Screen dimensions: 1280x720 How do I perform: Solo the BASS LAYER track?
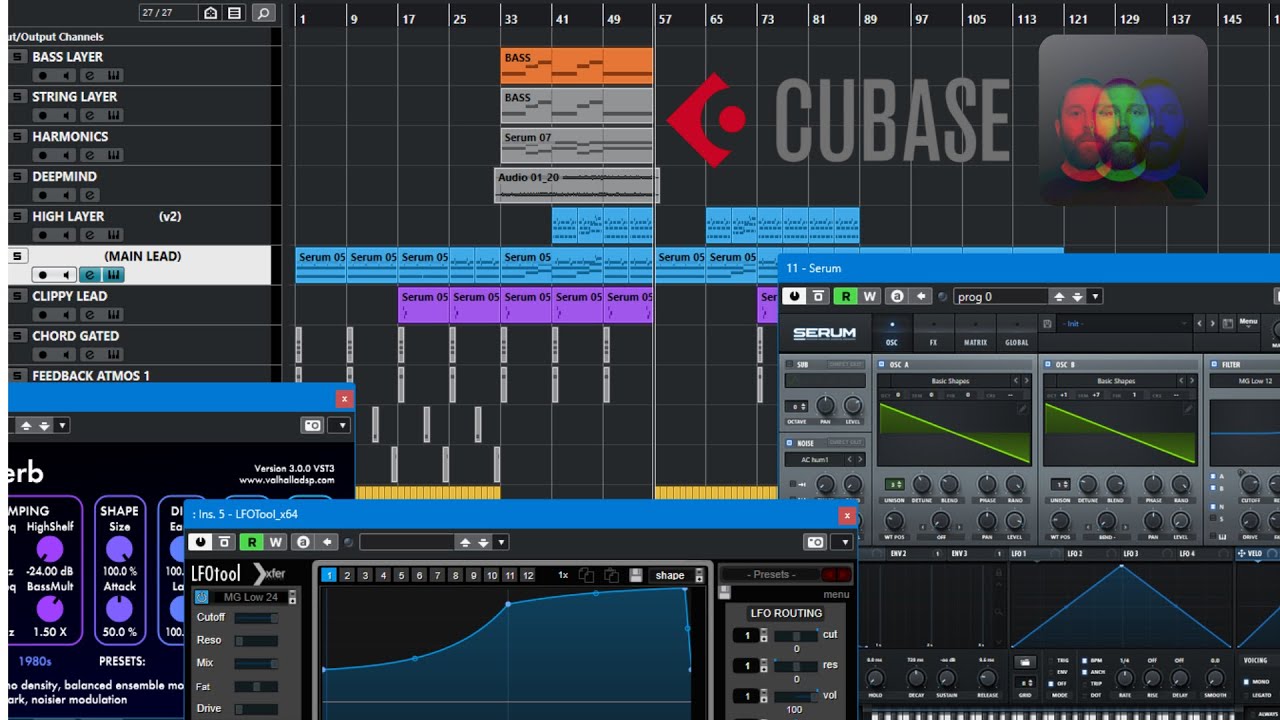[x=16, y=57]
